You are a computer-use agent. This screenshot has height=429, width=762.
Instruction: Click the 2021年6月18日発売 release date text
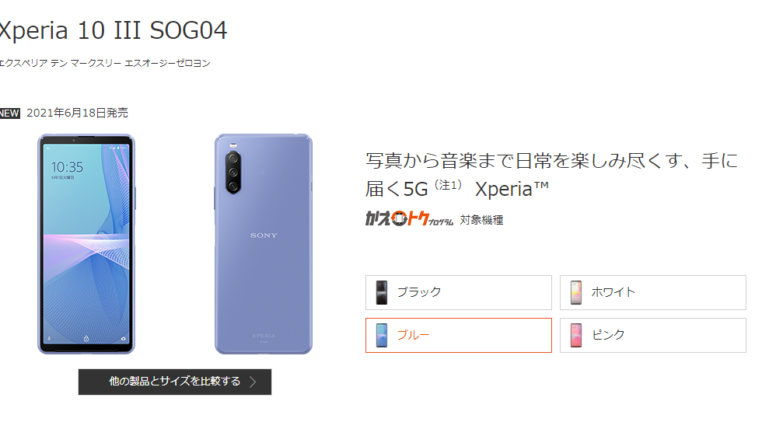[x=77, y=113]
